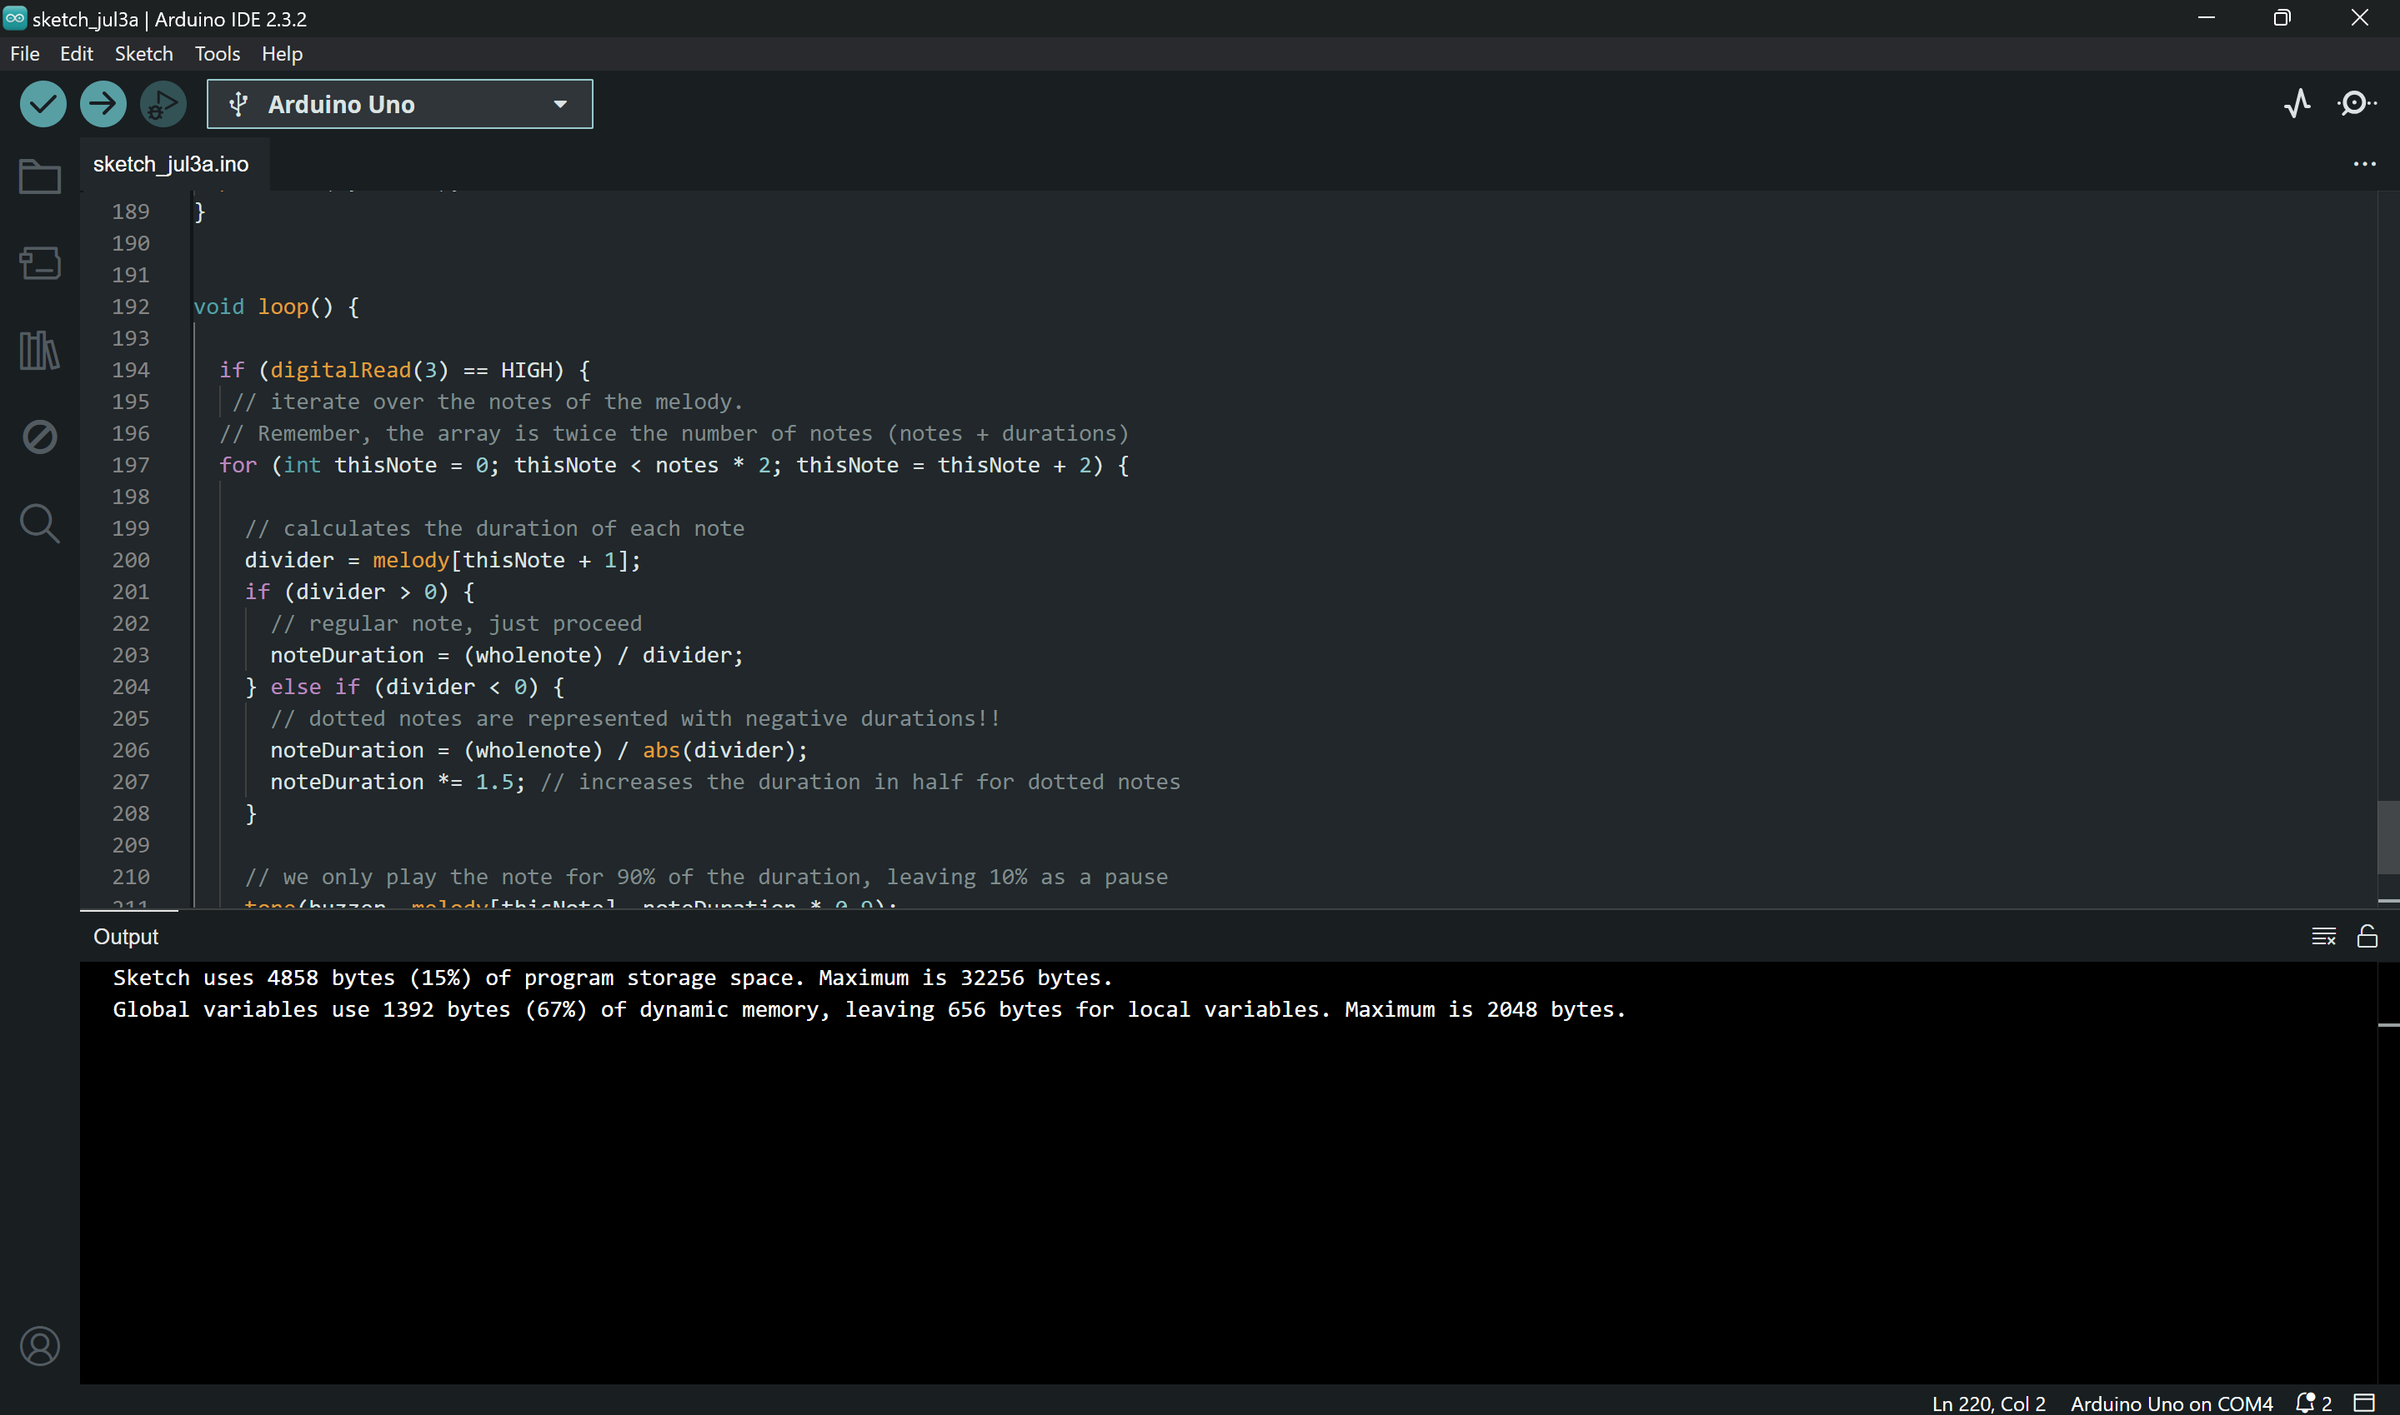Viewport: 2400px width, 1415px height.
Task: Open the editor tab three-dots menu
Action: [2364, 164]
